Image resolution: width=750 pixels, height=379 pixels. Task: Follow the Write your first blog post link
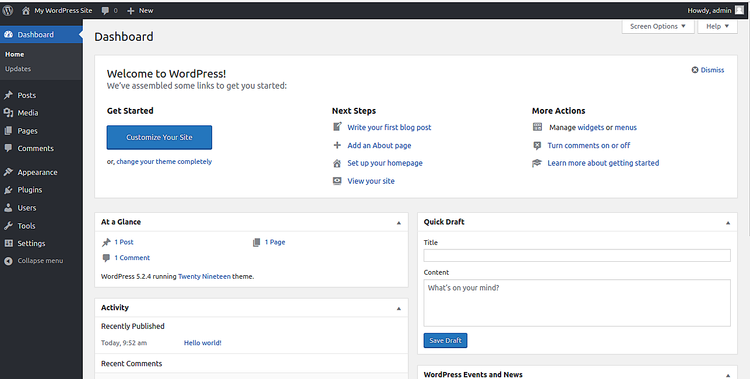pyautogui.click(x=389, y=127)
